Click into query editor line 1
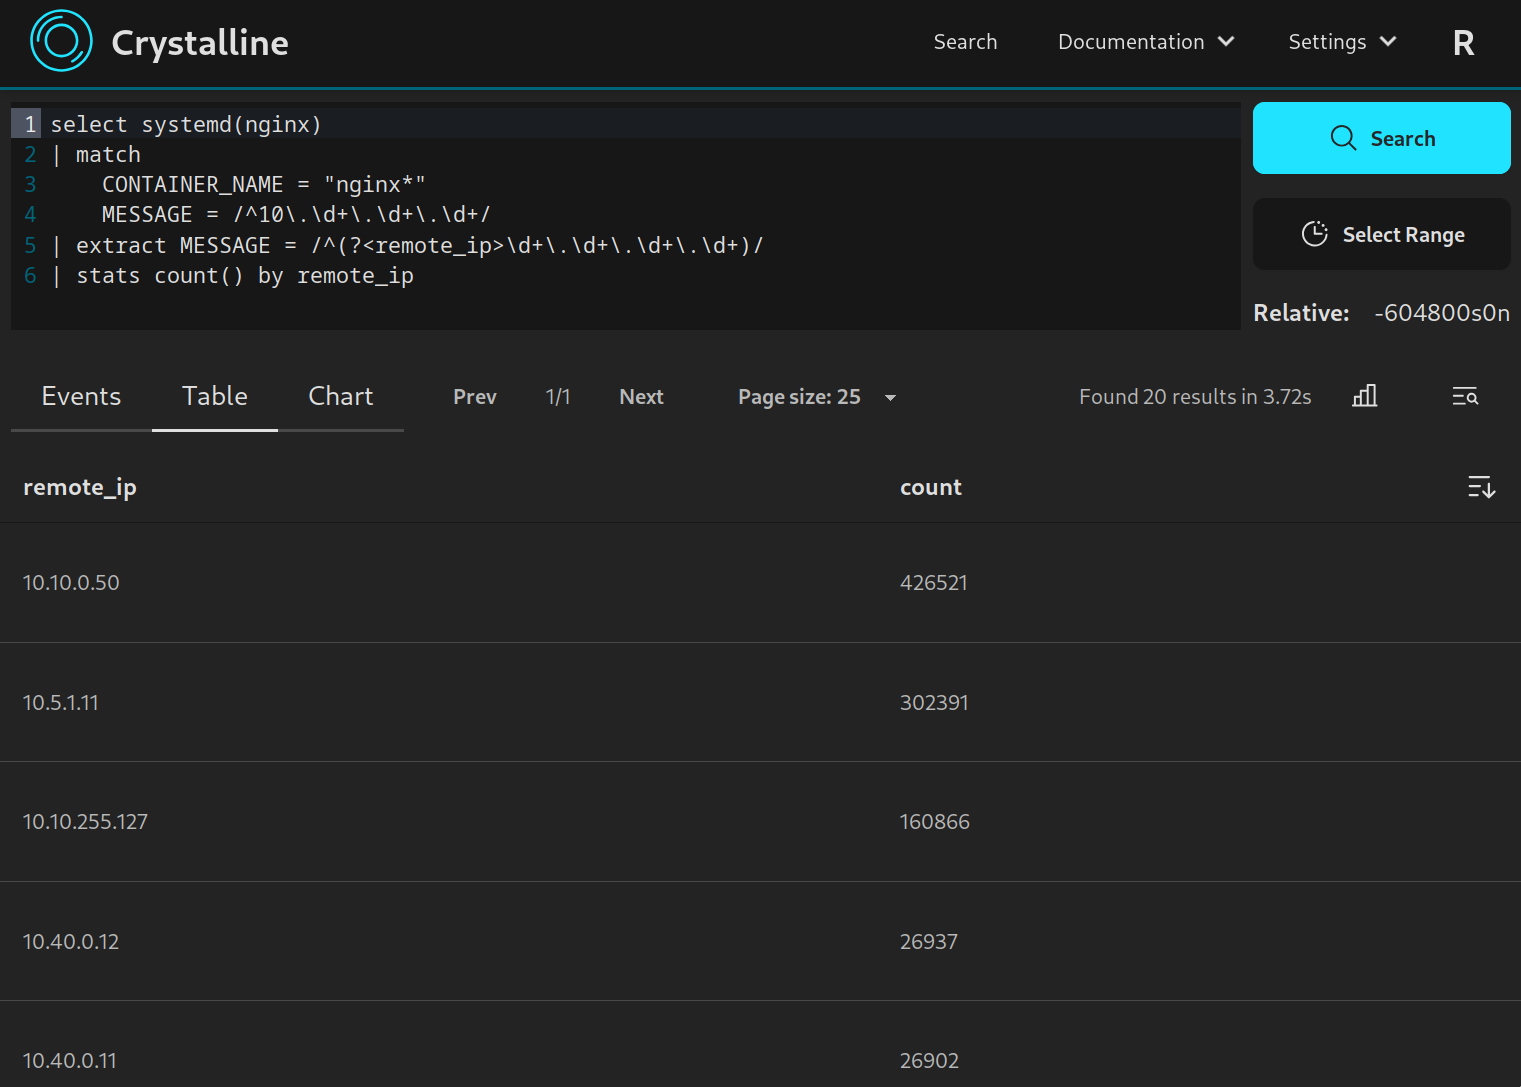Image resolution: width=1521 pixels, height=1087 pixels. click(x=640, y=124)
